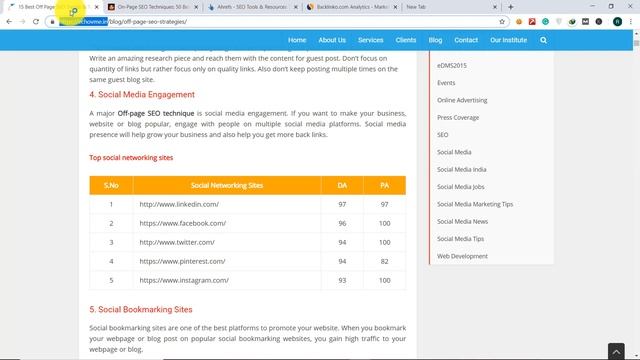Open a new tab with the plus button
The height and width of the screenshot is (360, 640).
pyautogui.click(x=511, y=7)
